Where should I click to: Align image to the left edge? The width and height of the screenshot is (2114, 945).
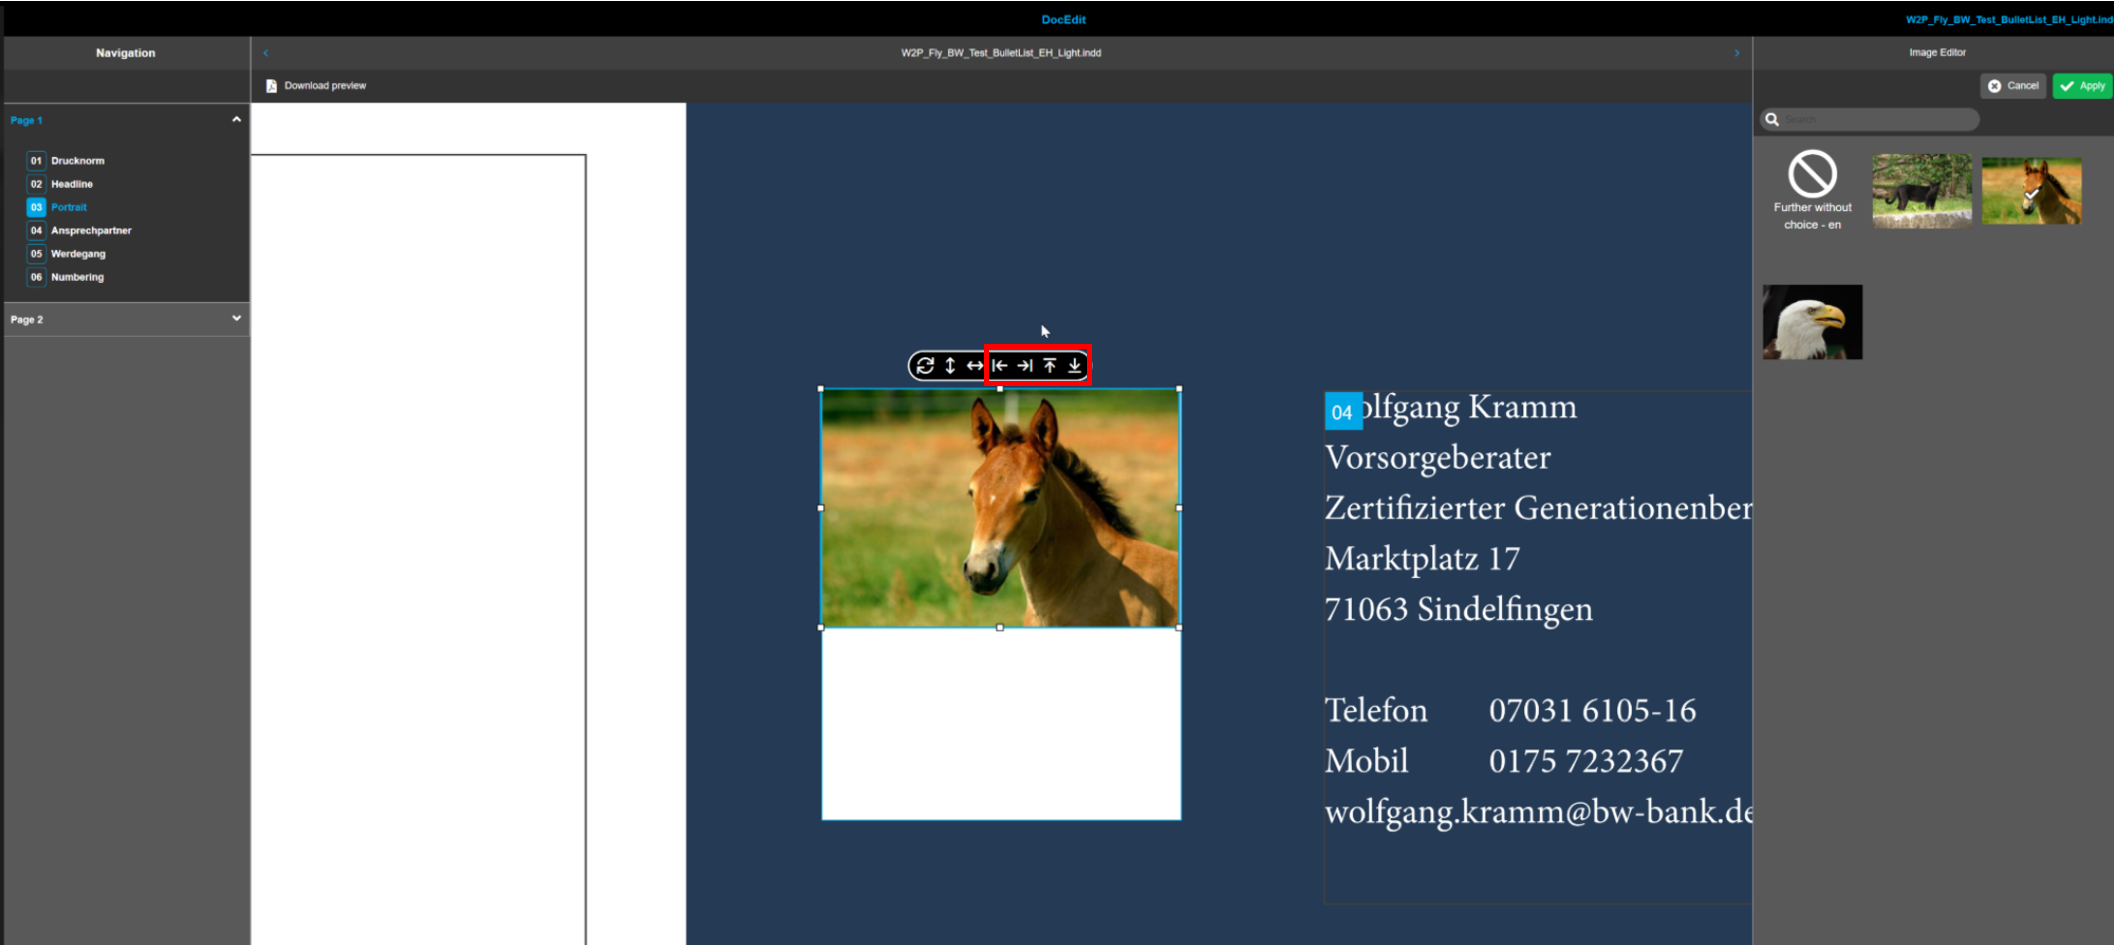pyautogui.click(x=1000, y=366)
